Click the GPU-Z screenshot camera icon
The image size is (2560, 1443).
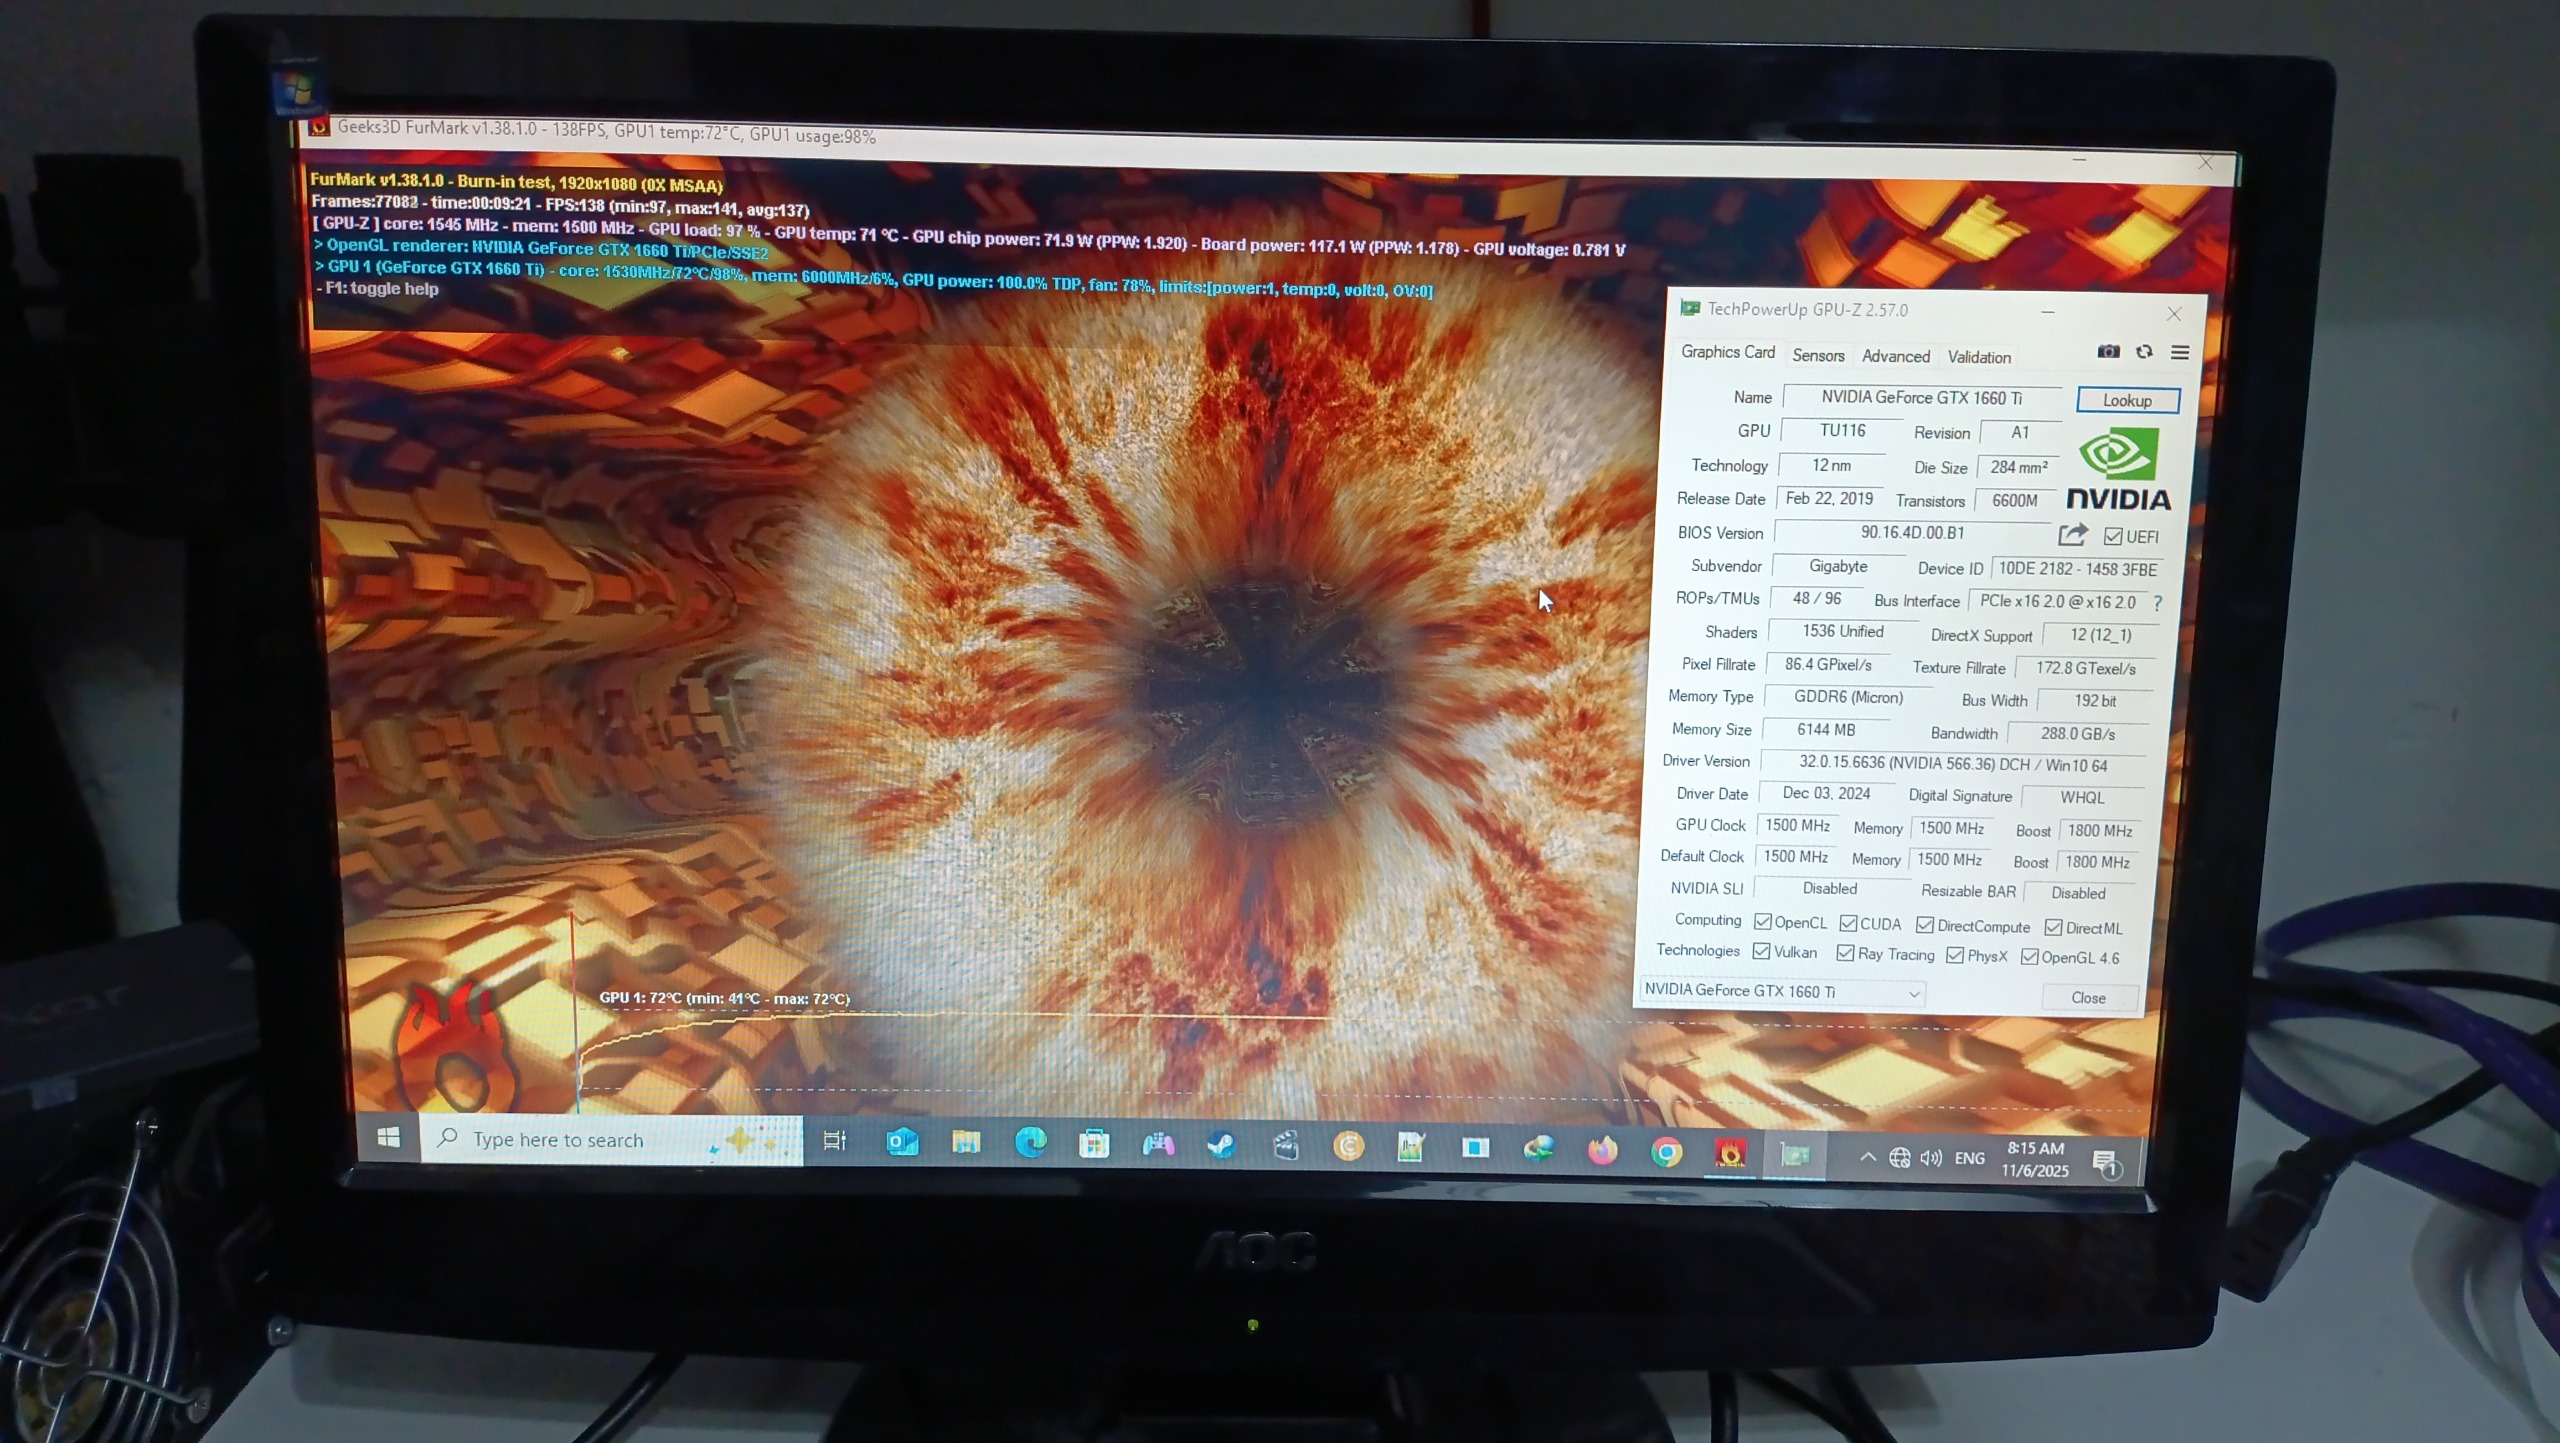point(2108,352)
